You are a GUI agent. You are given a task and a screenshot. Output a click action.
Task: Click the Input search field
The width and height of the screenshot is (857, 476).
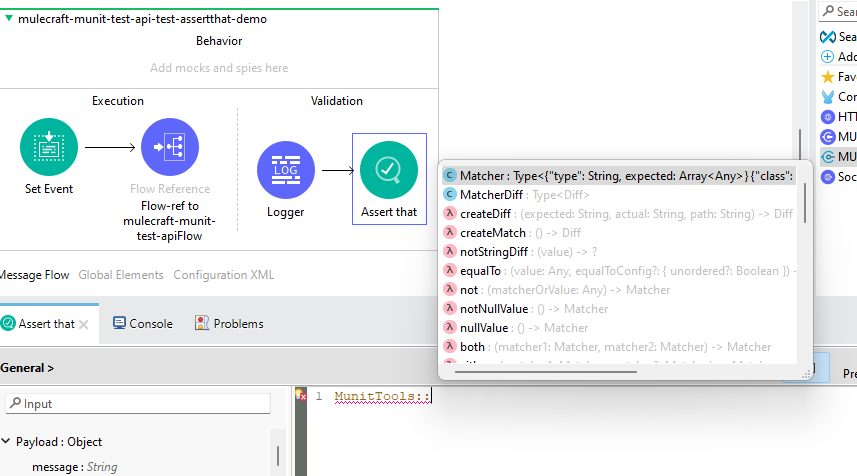140,404
